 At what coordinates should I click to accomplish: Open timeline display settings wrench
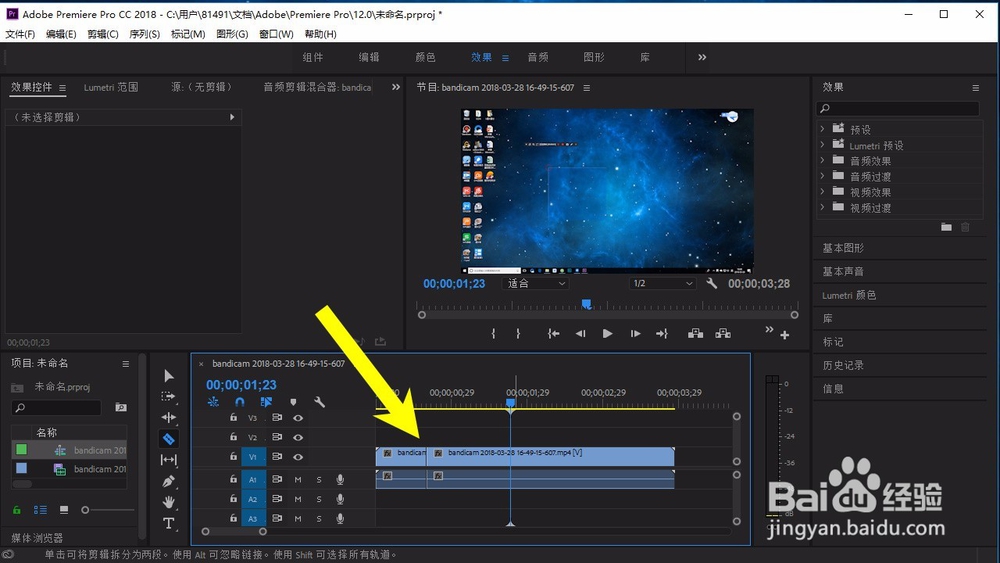320,402
